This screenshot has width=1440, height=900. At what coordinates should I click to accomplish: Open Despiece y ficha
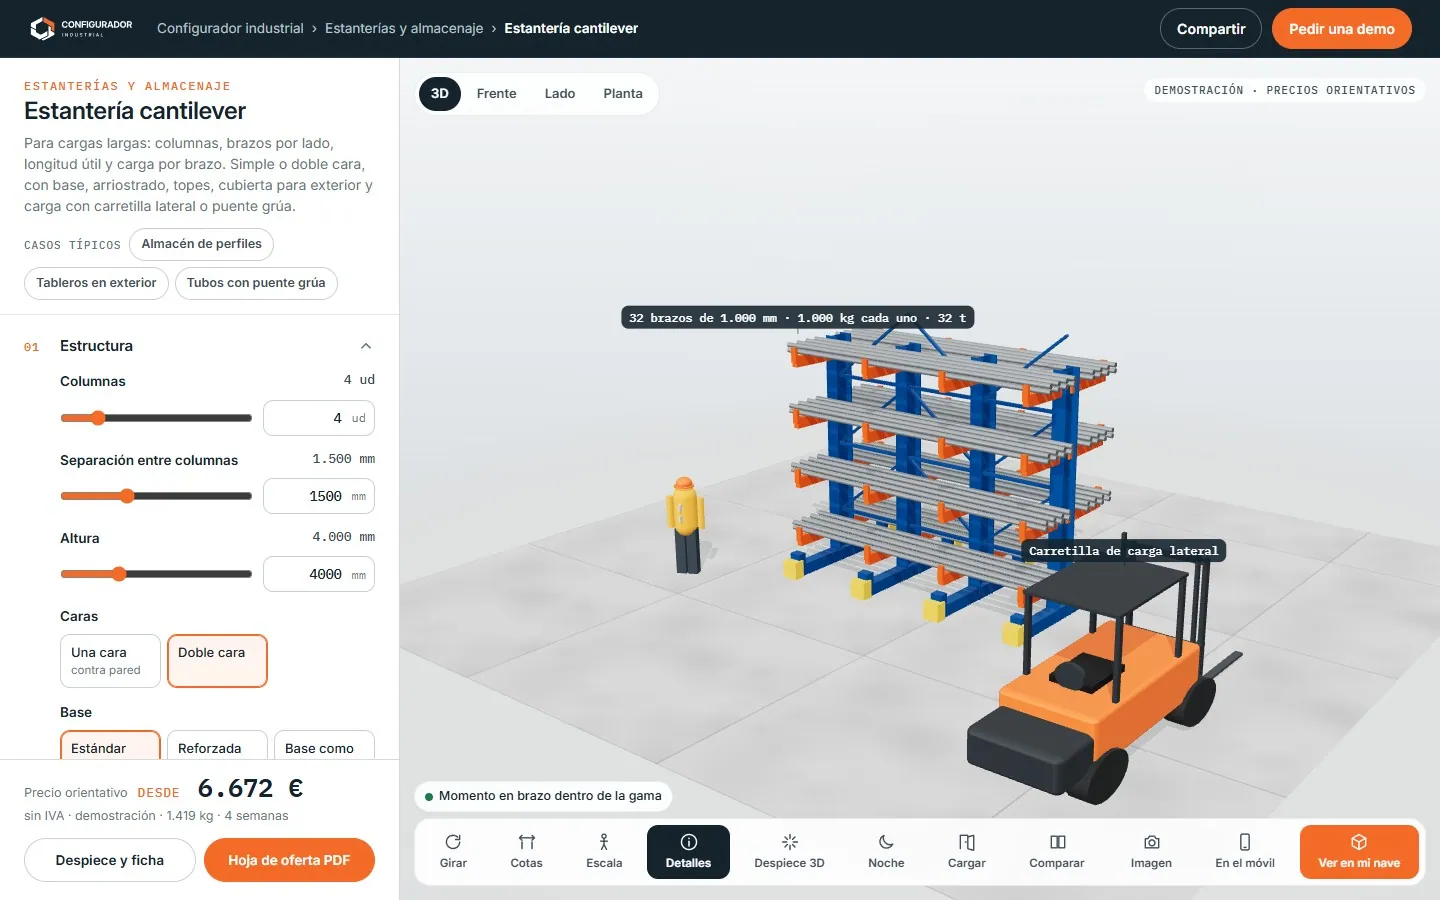(x=110, y=860)
